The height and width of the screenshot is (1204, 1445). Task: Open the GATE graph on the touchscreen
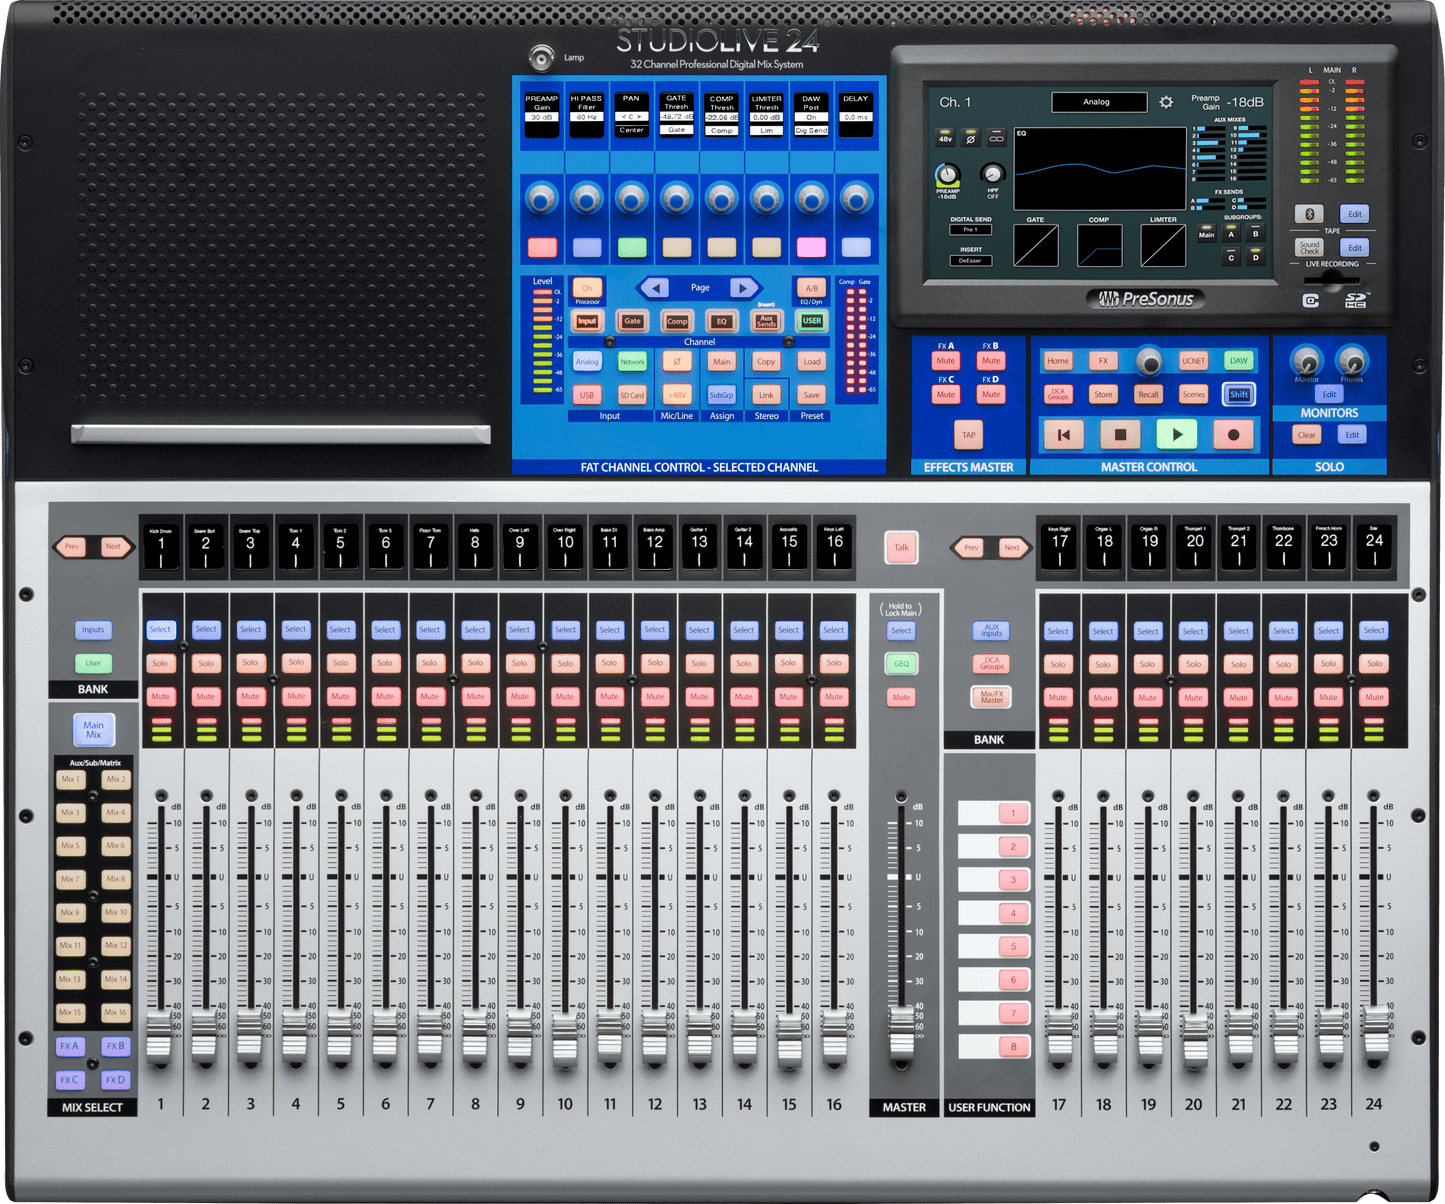coord(1036,245)
